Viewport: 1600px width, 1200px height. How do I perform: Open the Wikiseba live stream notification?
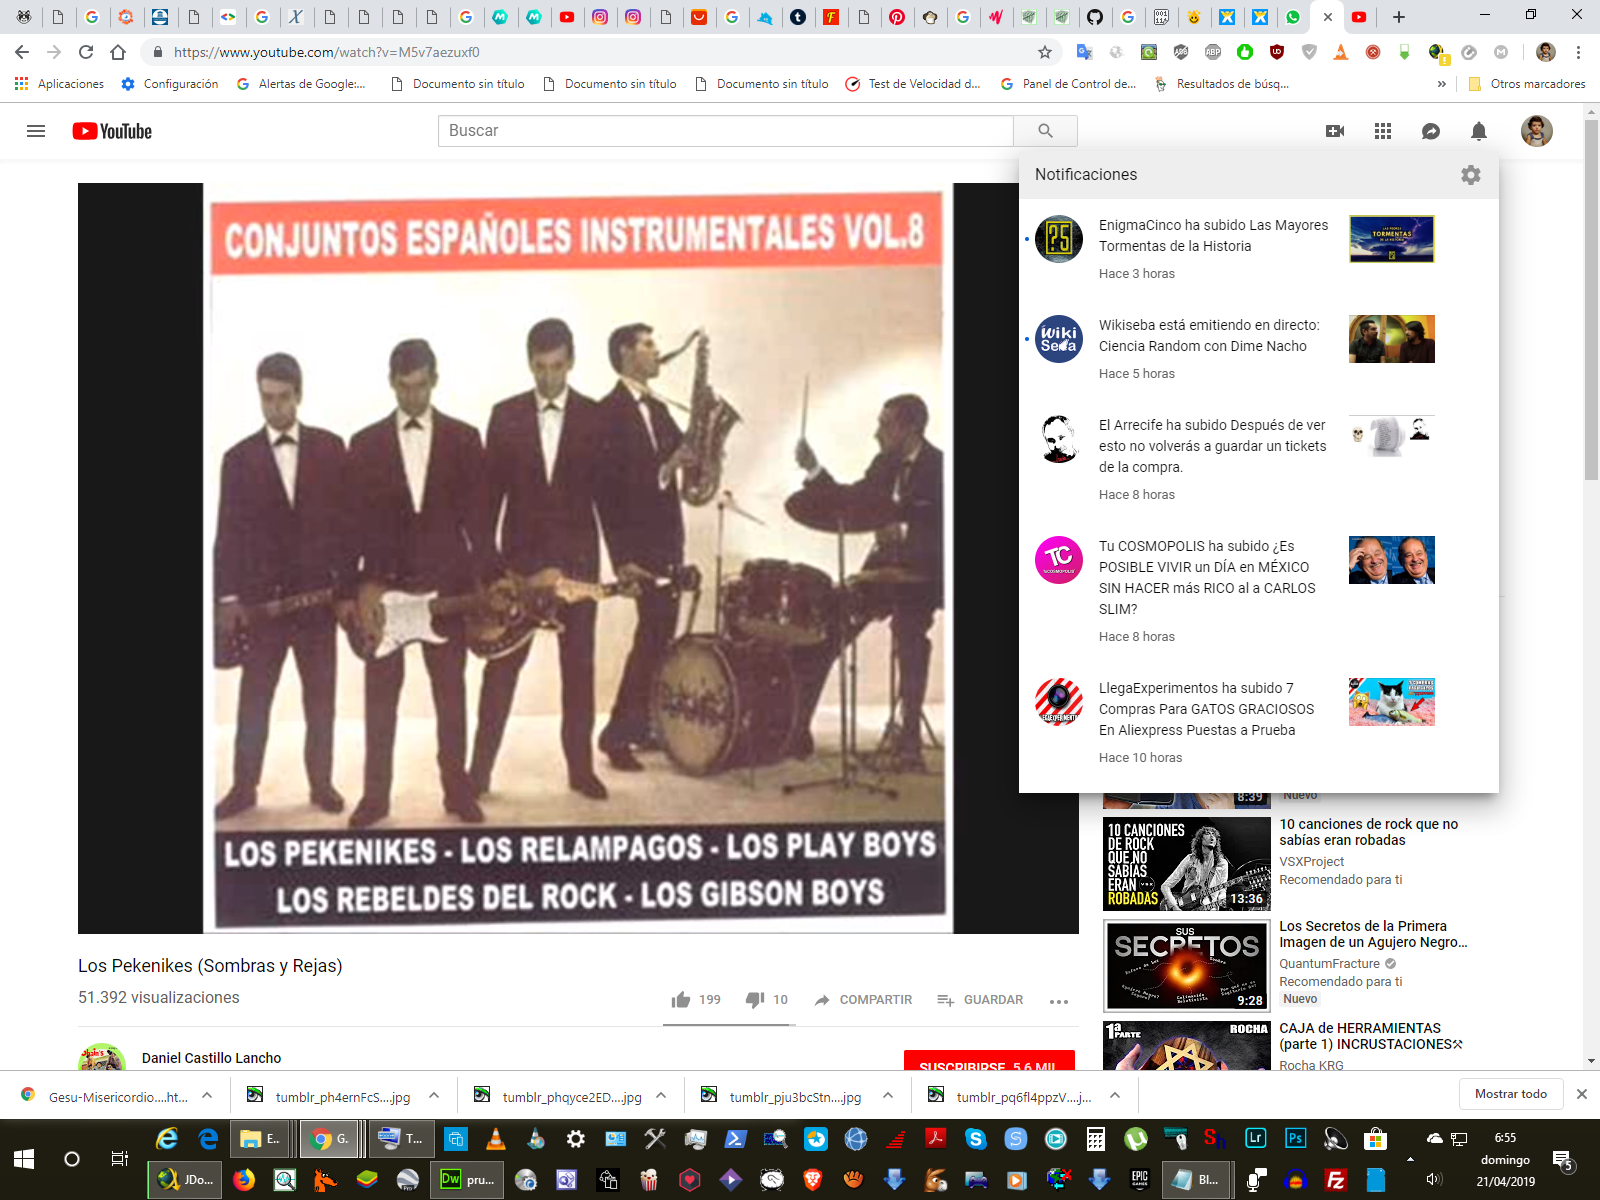coord(1208,336)
